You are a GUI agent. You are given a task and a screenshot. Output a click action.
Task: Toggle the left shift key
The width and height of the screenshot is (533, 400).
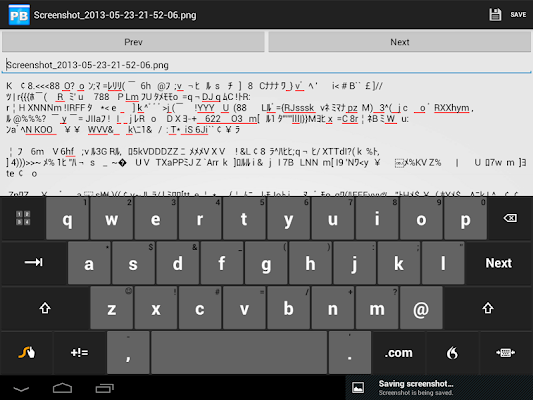pos(45,308)
